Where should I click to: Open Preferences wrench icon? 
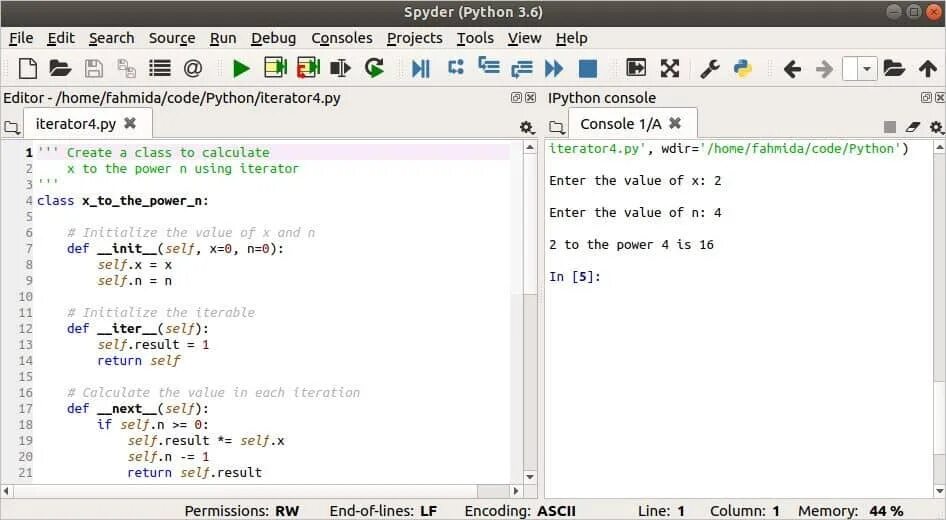pos(710,69)
